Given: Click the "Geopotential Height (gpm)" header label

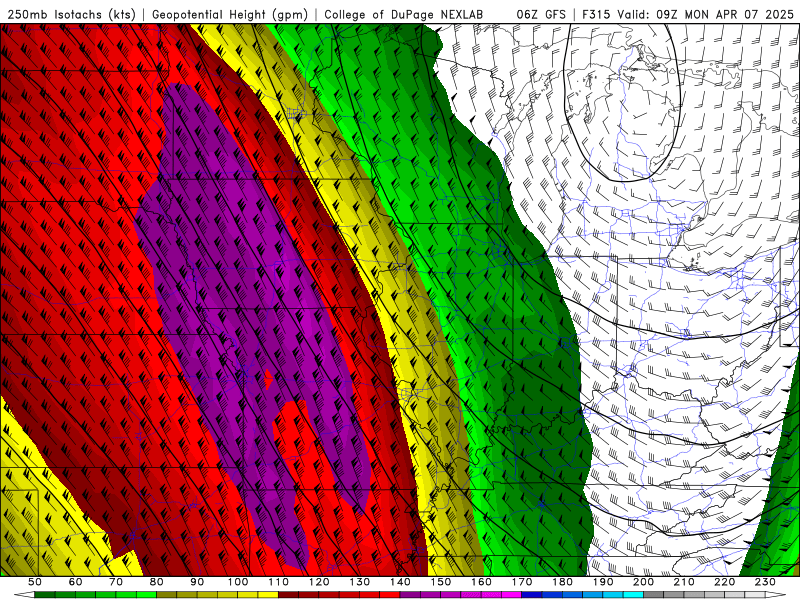Looking at the screenshot, I should (230, 14).
